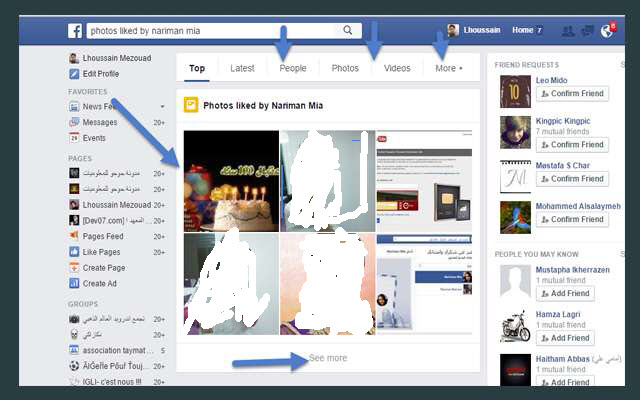
Task: Click the association taymat group icon
Action: 74,350
